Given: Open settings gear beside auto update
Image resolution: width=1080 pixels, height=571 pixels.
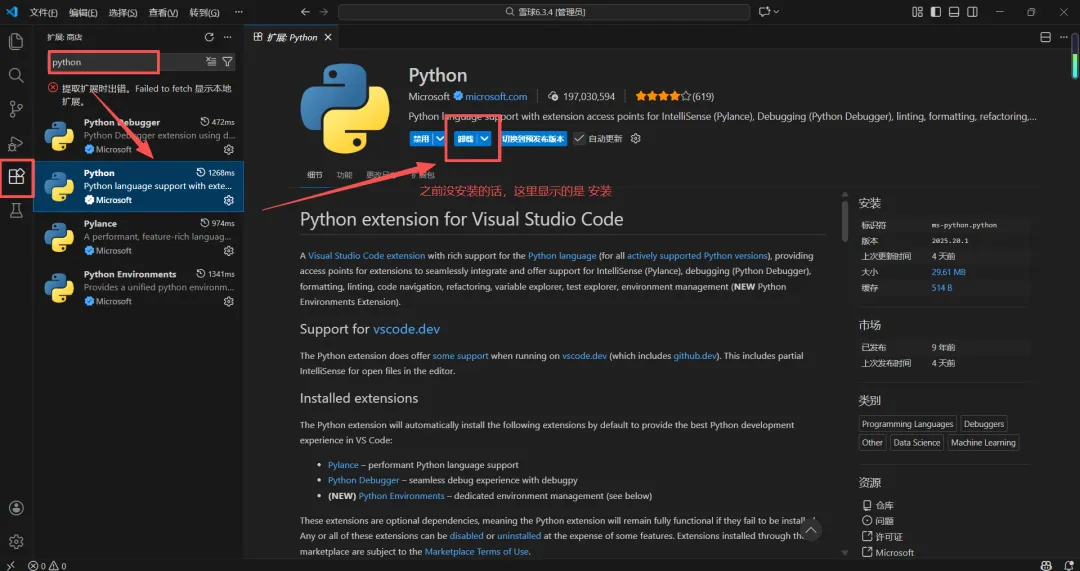Looking at the screenshot, I should [x=636, y=138].
